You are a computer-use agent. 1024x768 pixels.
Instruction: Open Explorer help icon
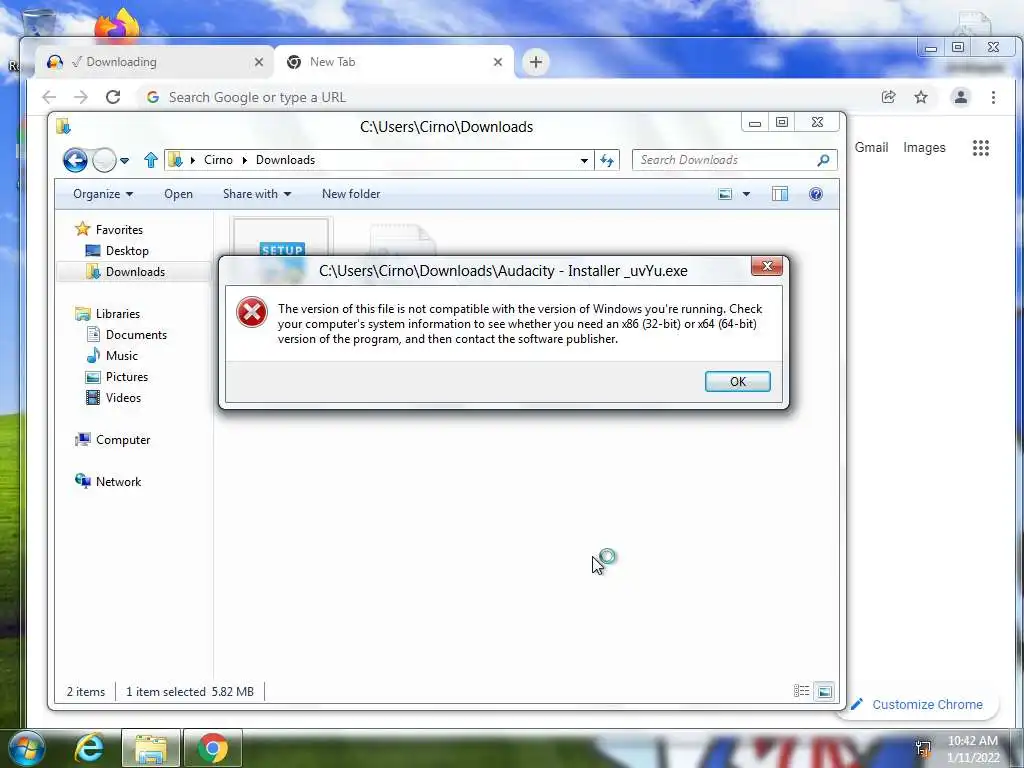[816, 194]
